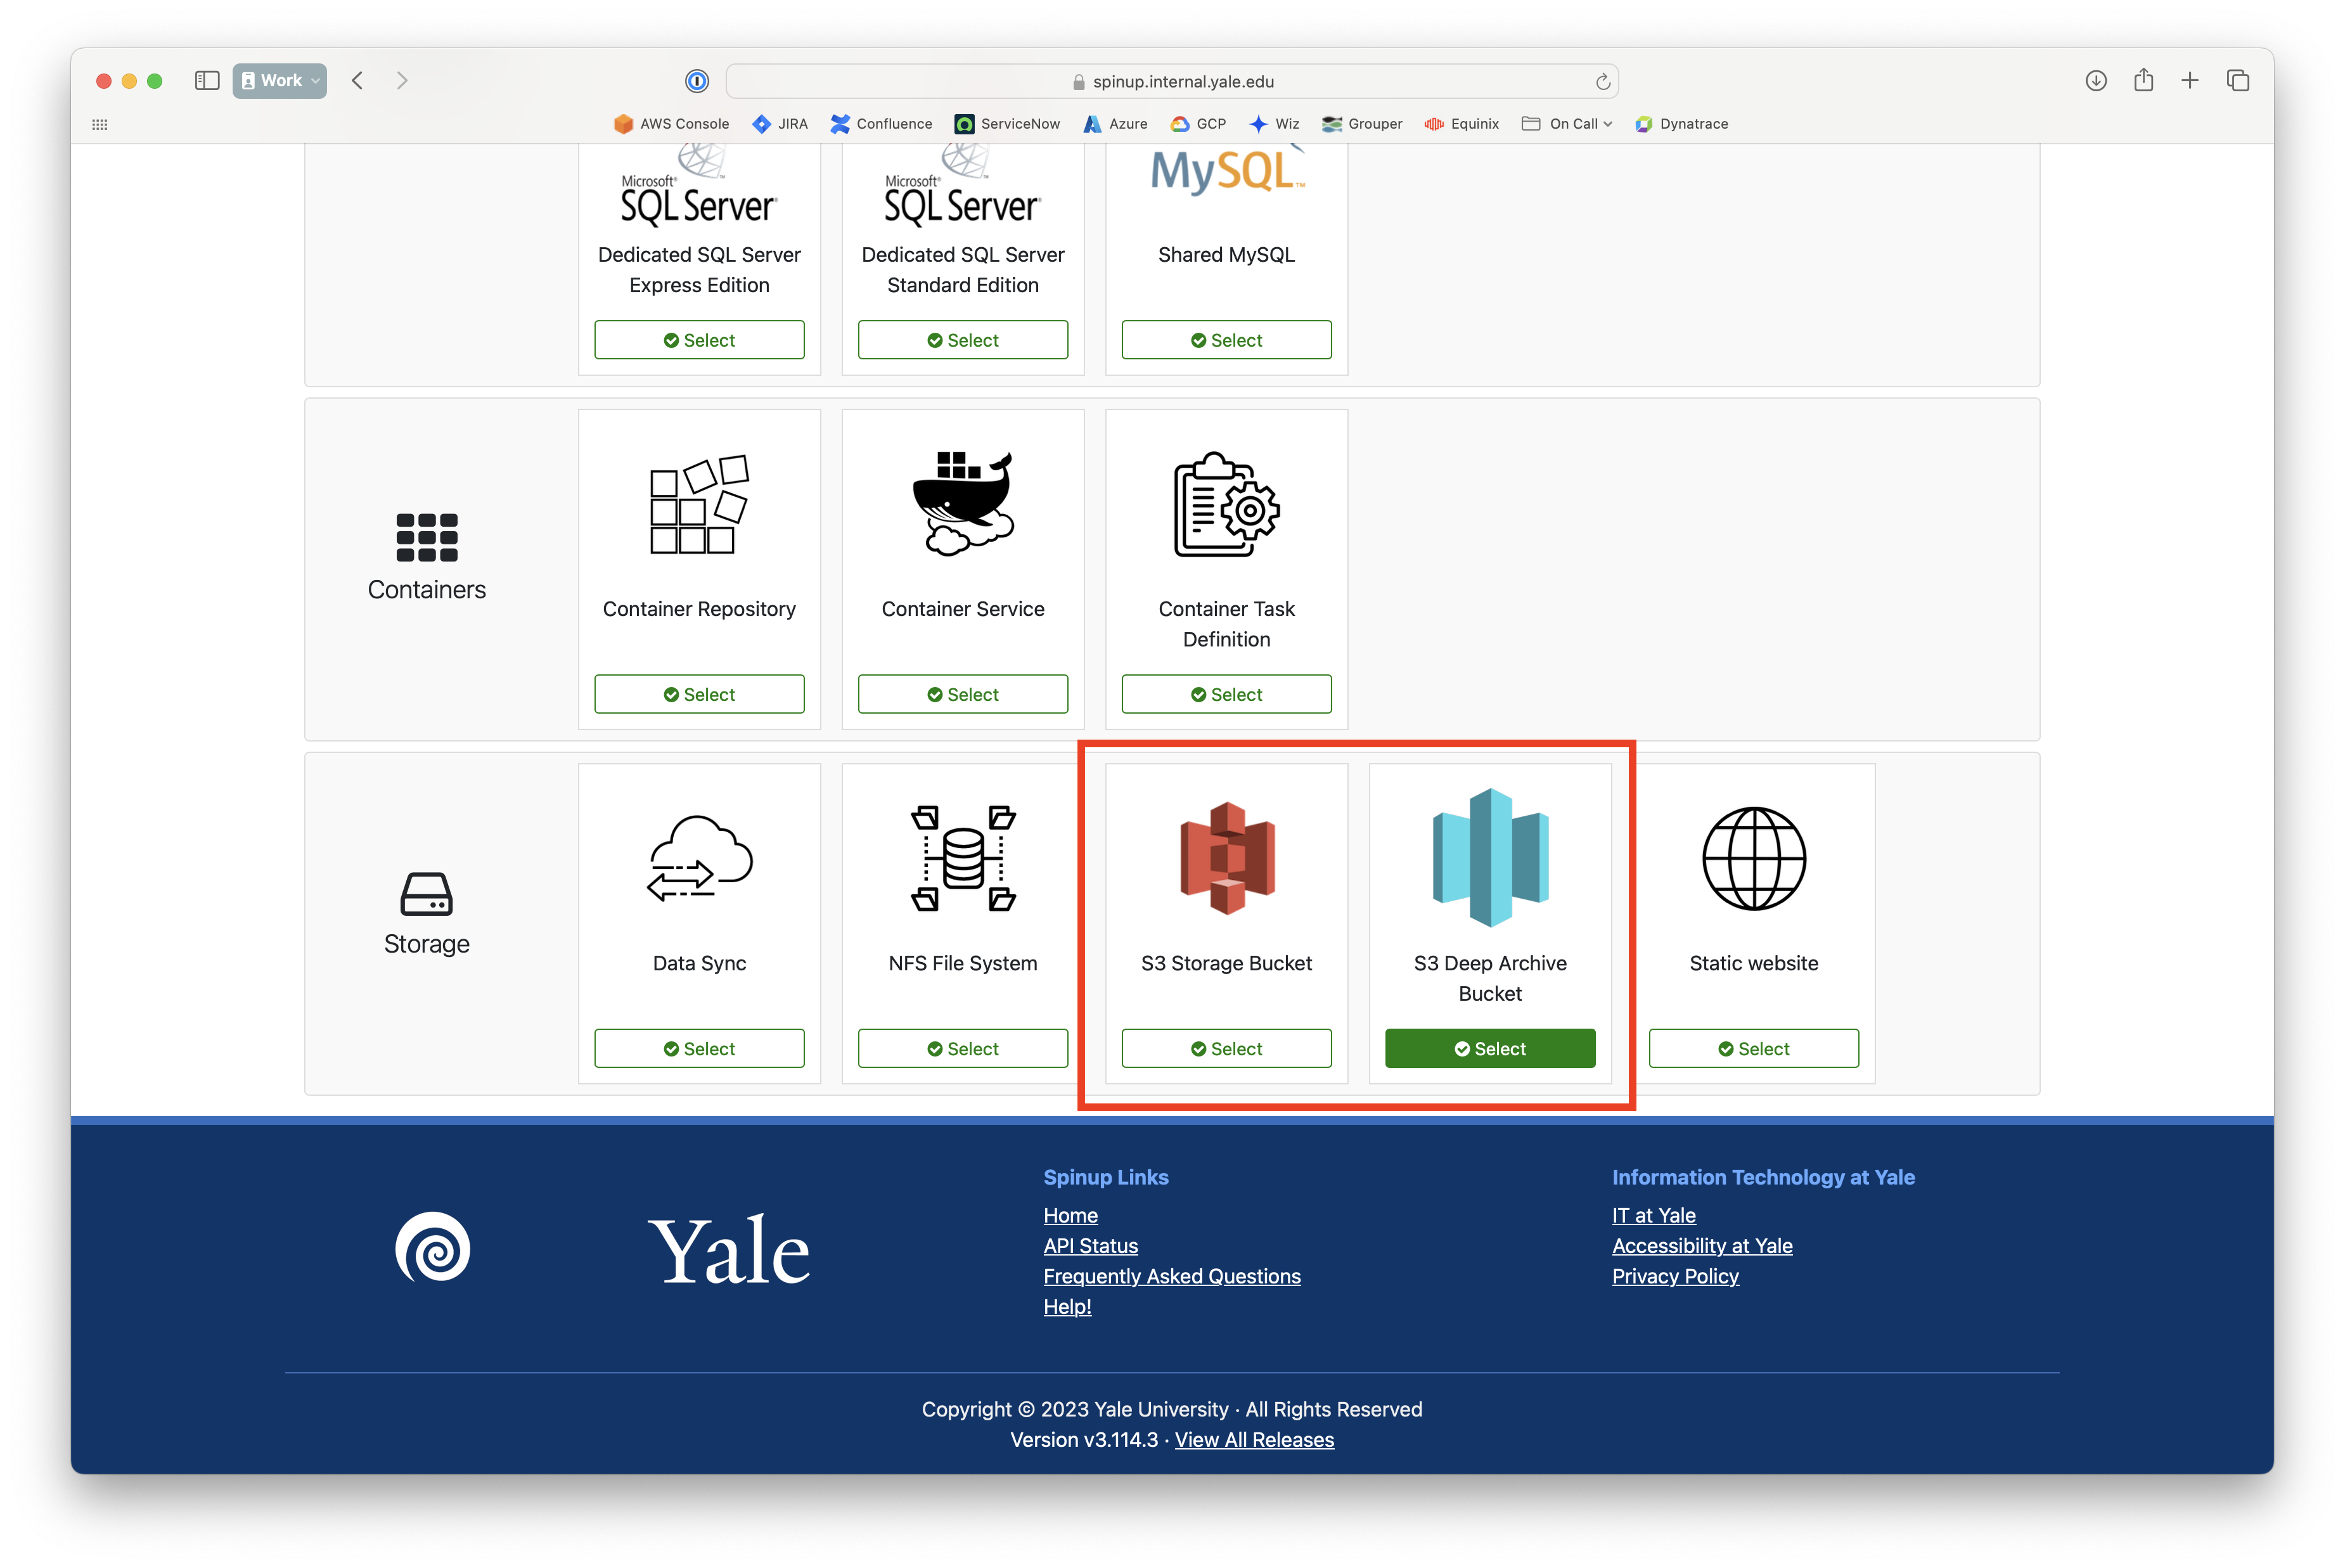Open Frequently Asked Questions link

pos(1172,1276)
